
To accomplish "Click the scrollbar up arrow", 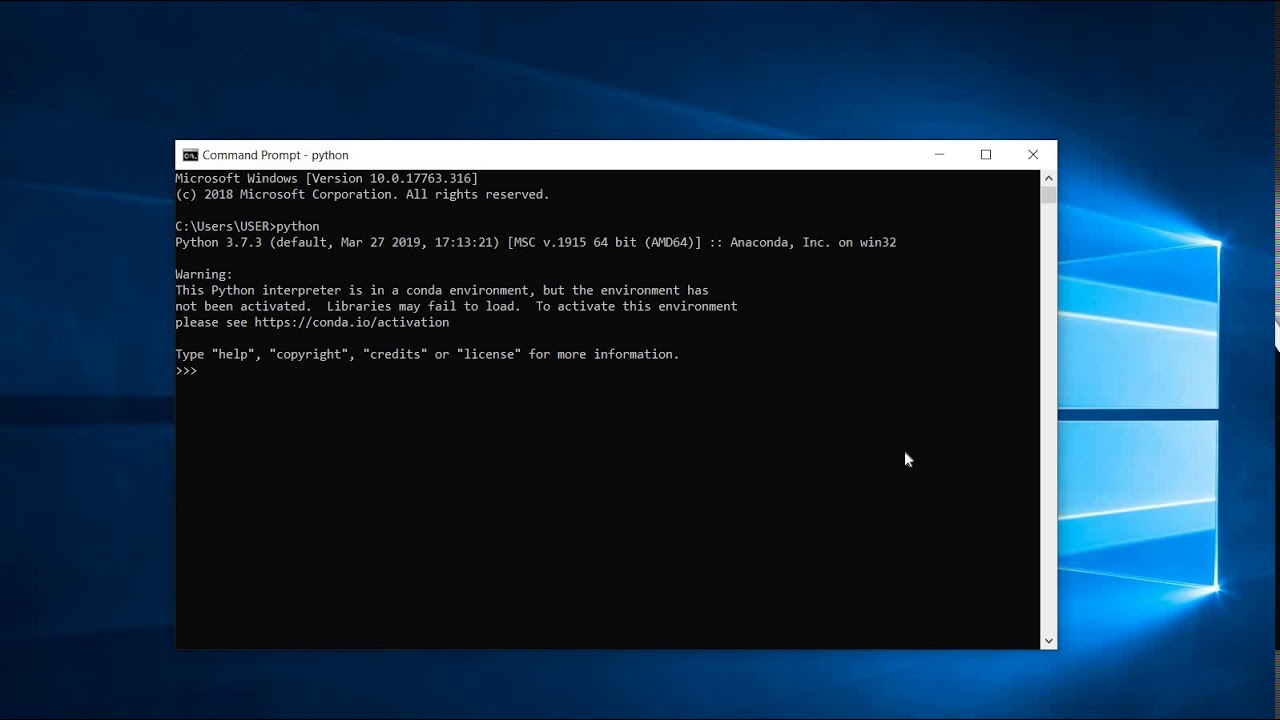I will tap(1048, 178).
